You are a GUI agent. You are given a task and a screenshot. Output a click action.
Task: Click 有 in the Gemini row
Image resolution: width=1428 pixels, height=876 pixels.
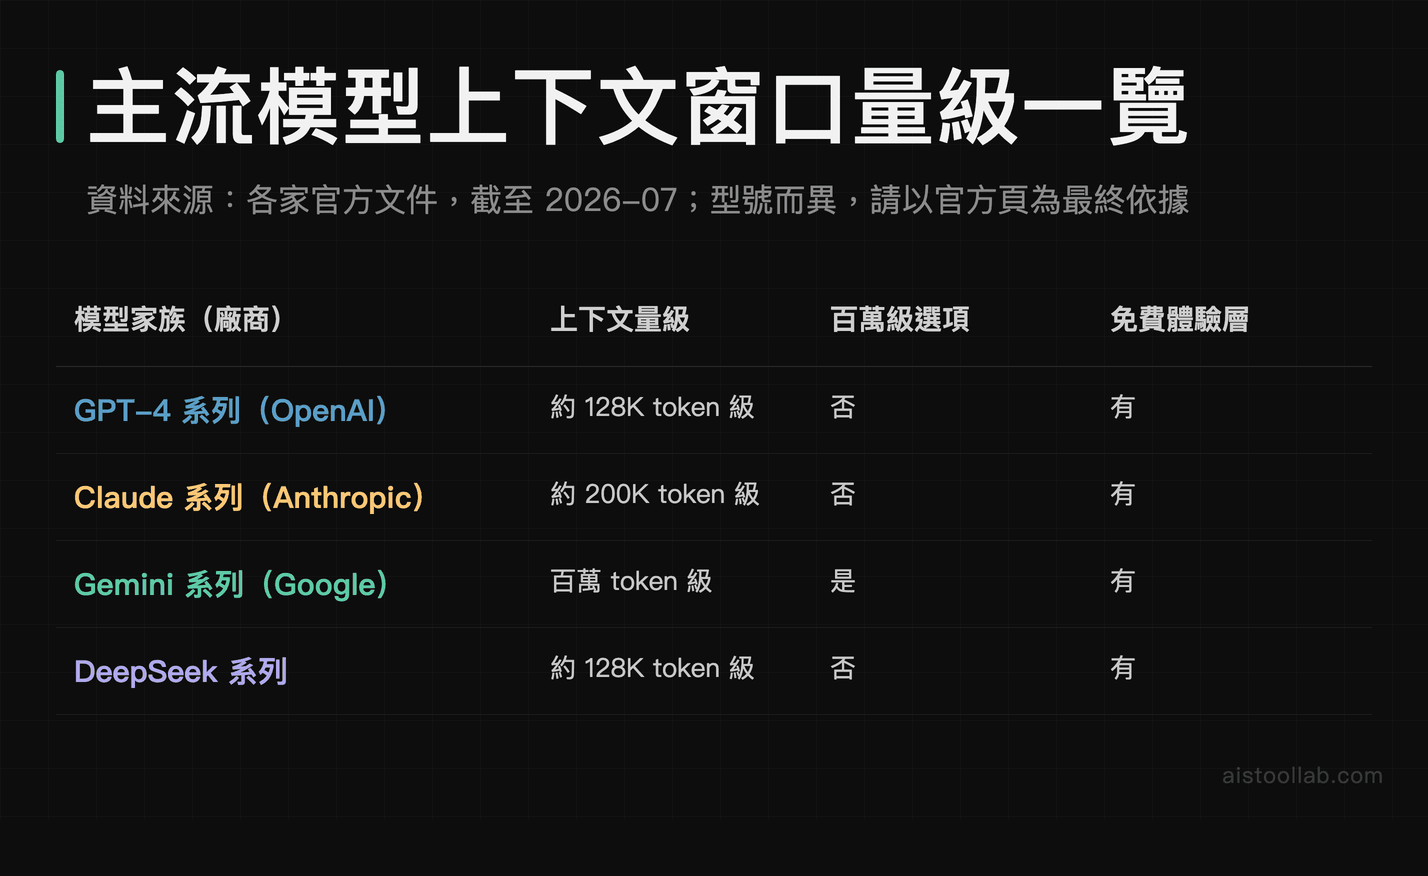(1123, 581)
